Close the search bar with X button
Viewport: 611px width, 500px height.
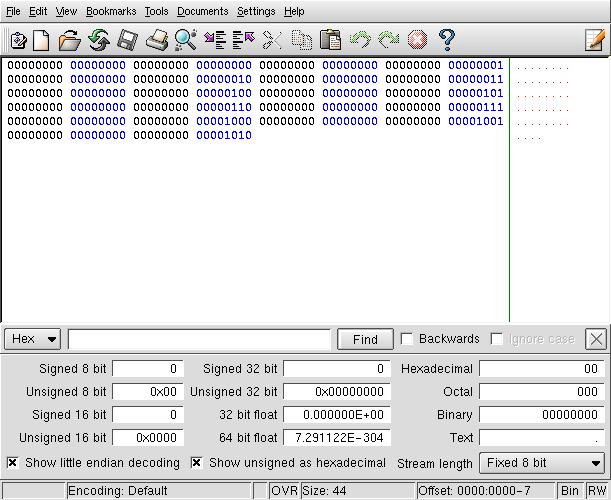(596, 339)
